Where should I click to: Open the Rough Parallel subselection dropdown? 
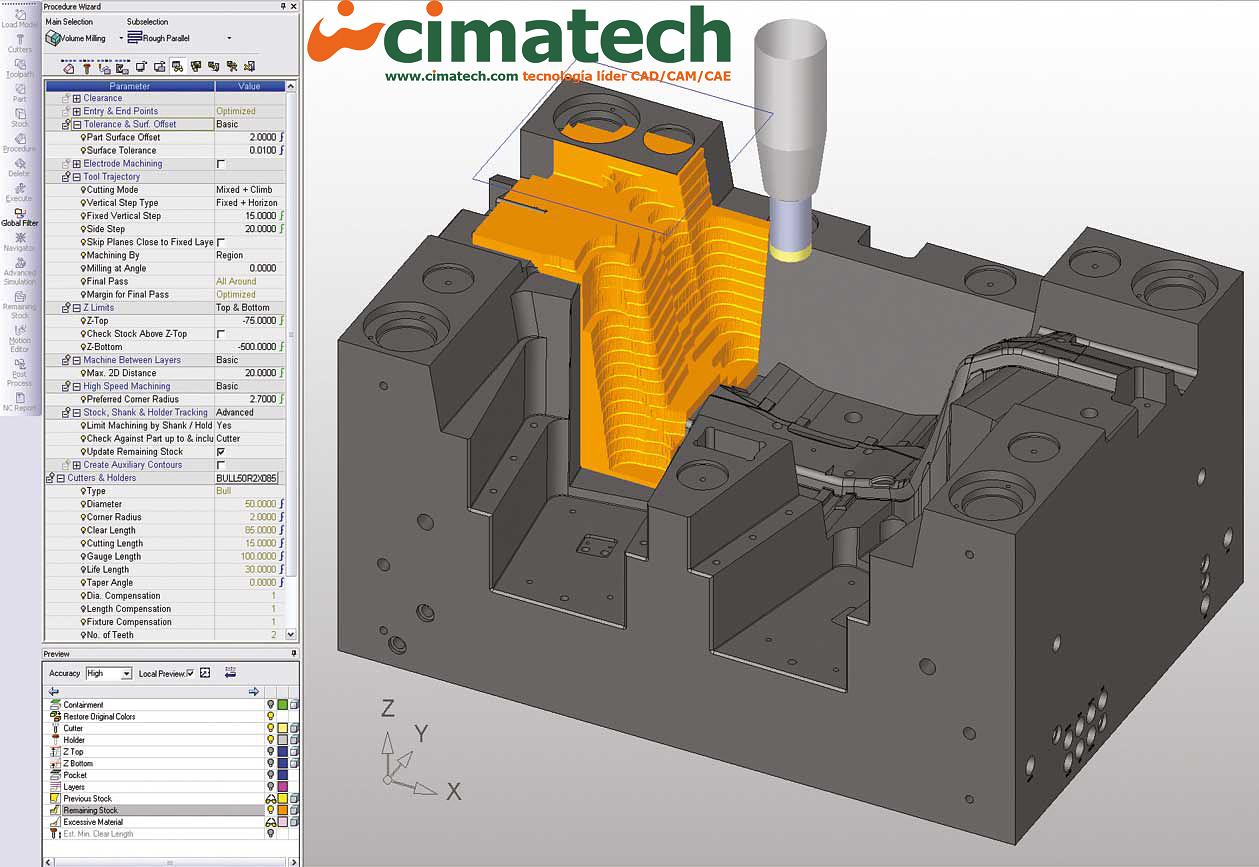(x=229, y=38)
